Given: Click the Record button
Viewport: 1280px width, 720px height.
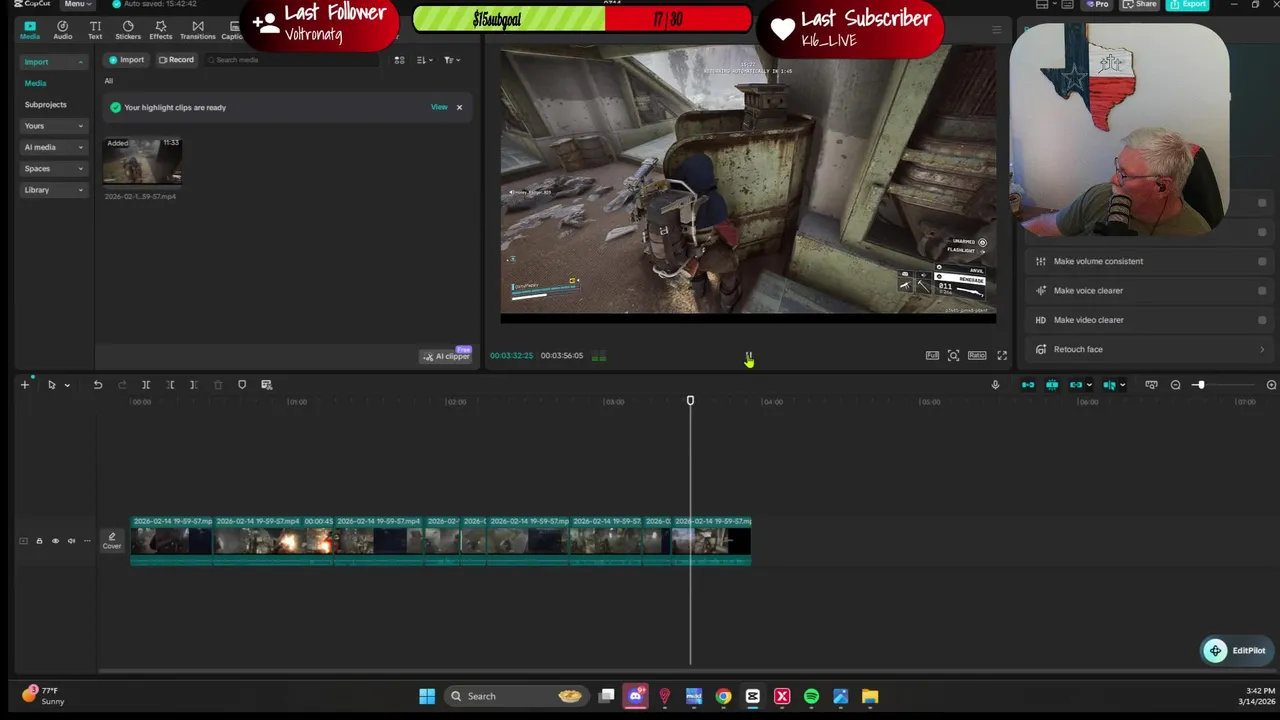Looking at the screenshot, I should pos(176,60).
